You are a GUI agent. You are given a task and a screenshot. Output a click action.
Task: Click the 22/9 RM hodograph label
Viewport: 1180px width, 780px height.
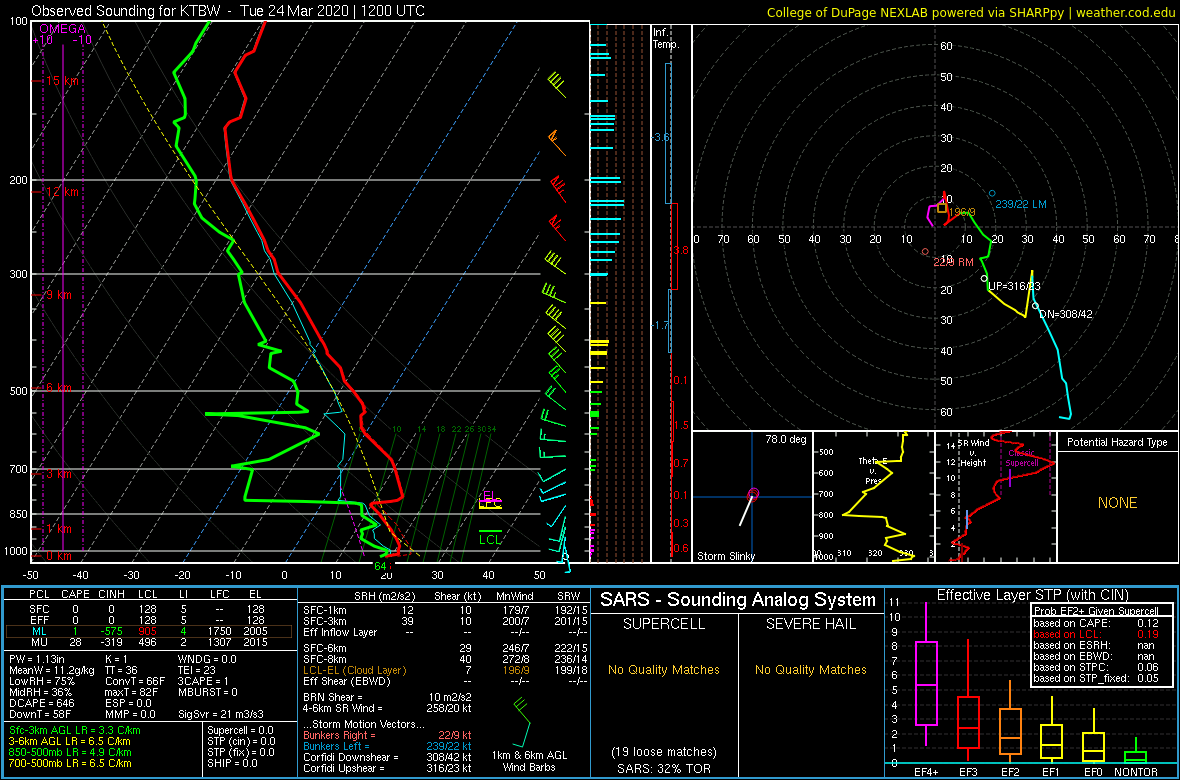pos(954,262)
